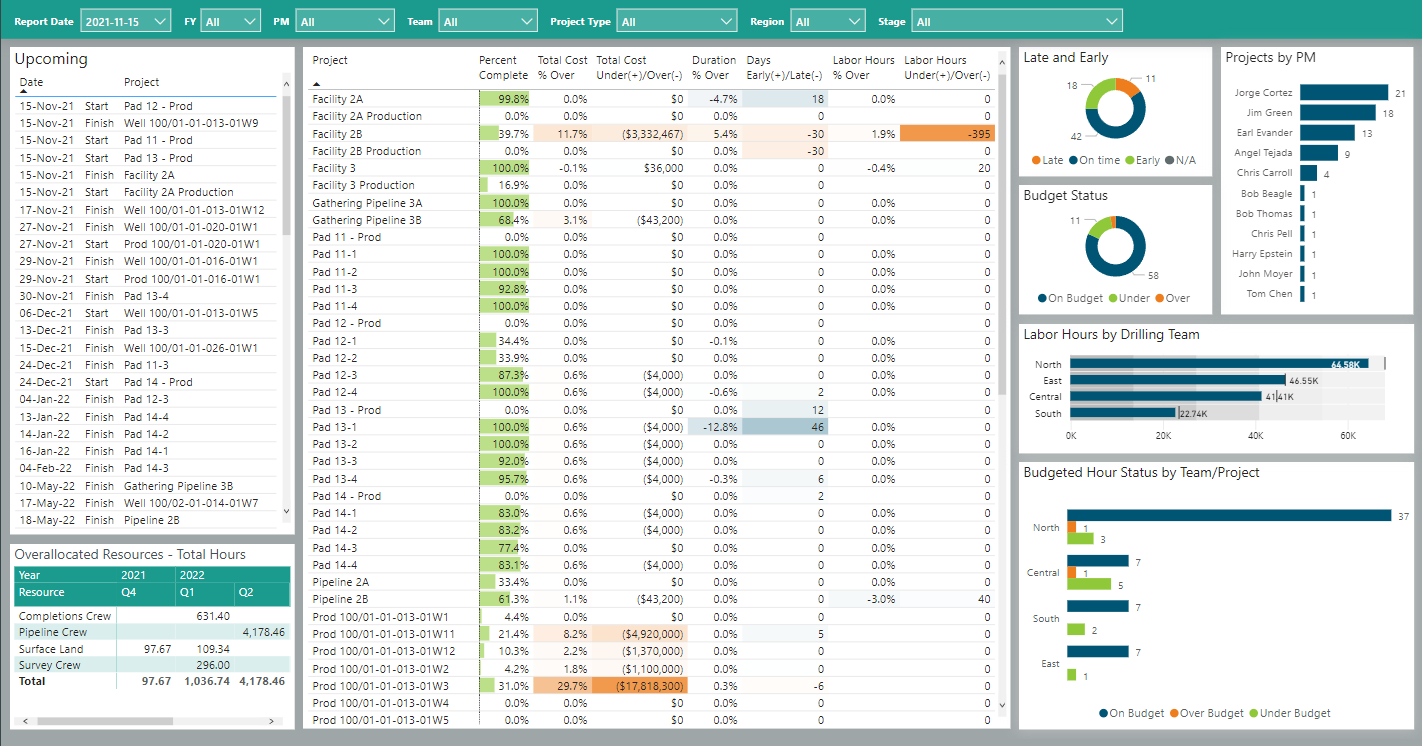Open the Report Date dropdown
1422x746 pixels.
[125, 21]
